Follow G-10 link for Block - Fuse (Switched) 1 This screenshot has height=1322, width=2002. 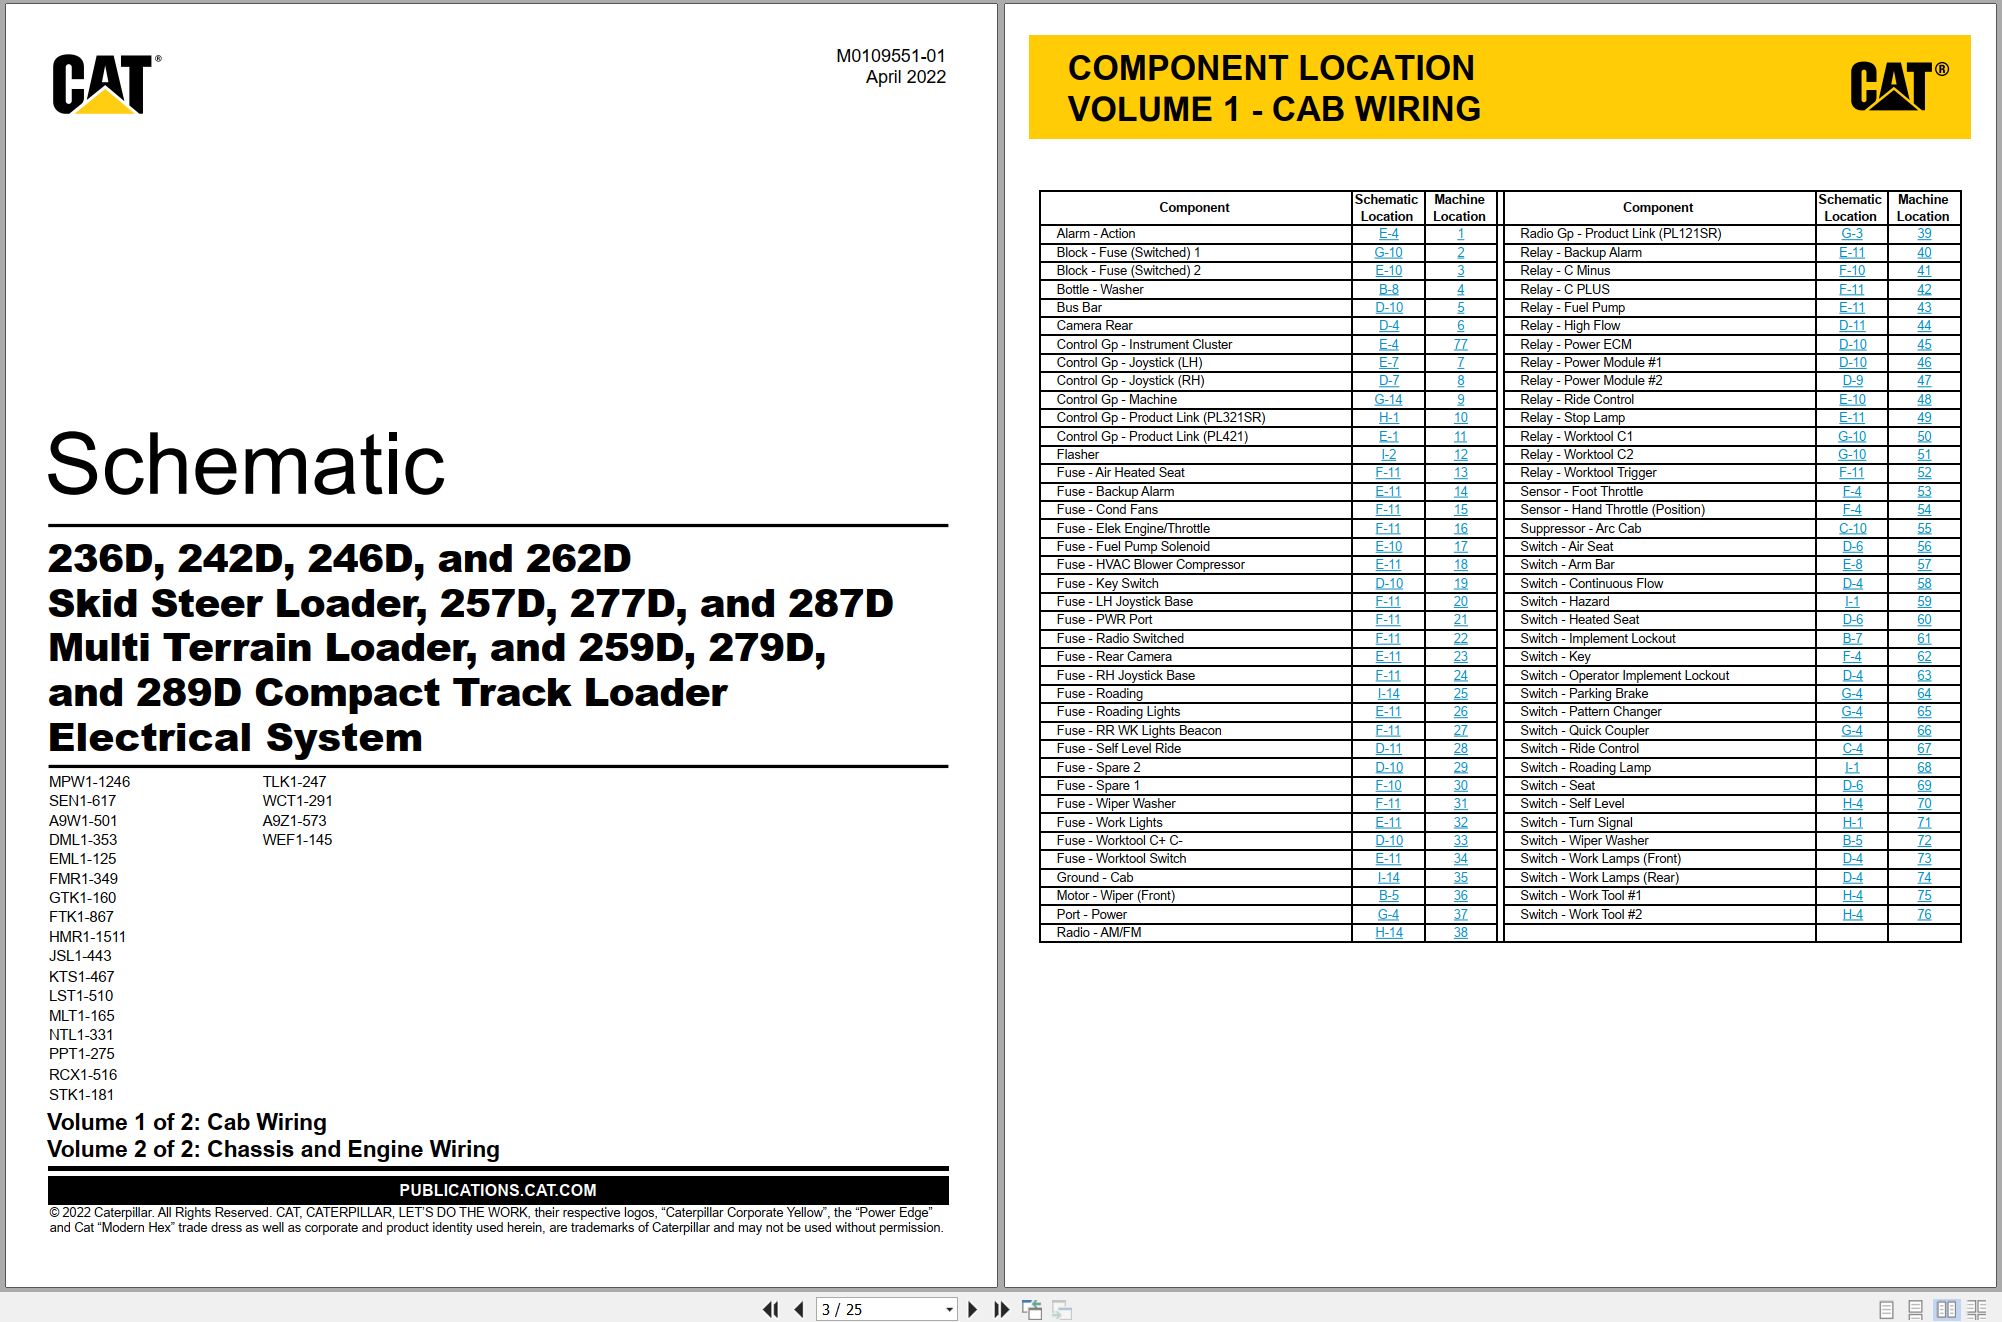(x=1388, y=252)
